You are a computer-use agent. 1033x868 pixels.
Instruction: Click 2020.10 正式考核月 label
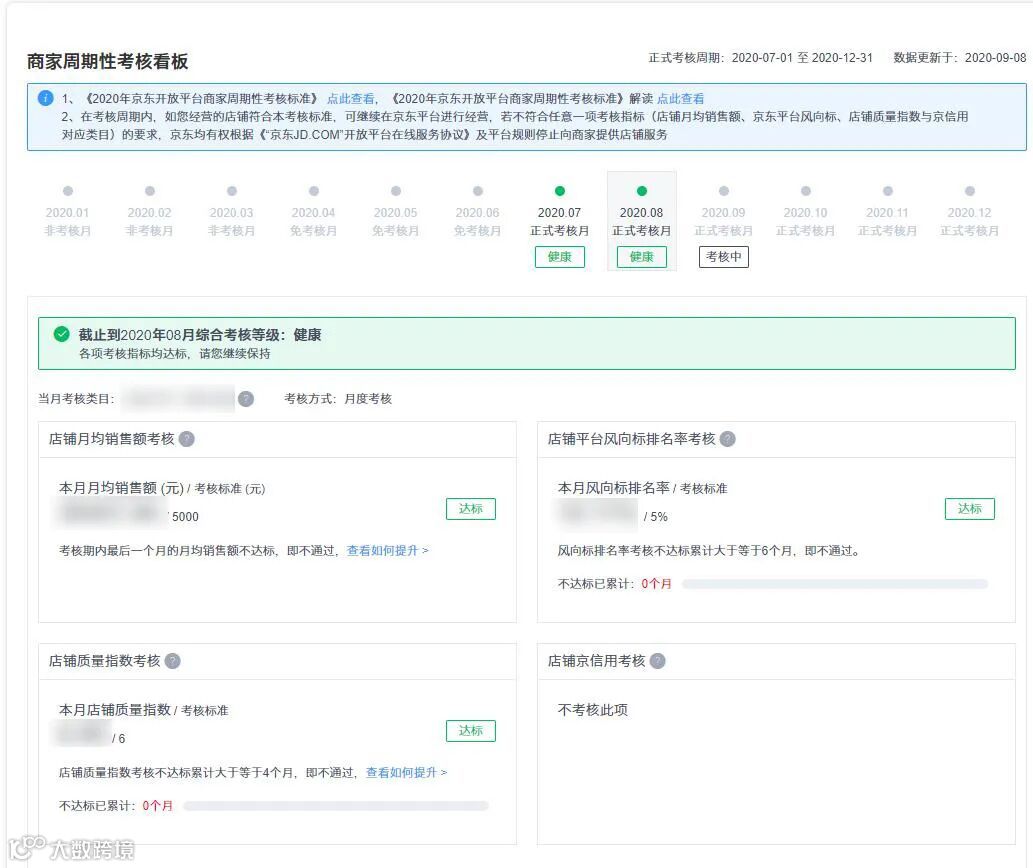[x=805, y=231]
